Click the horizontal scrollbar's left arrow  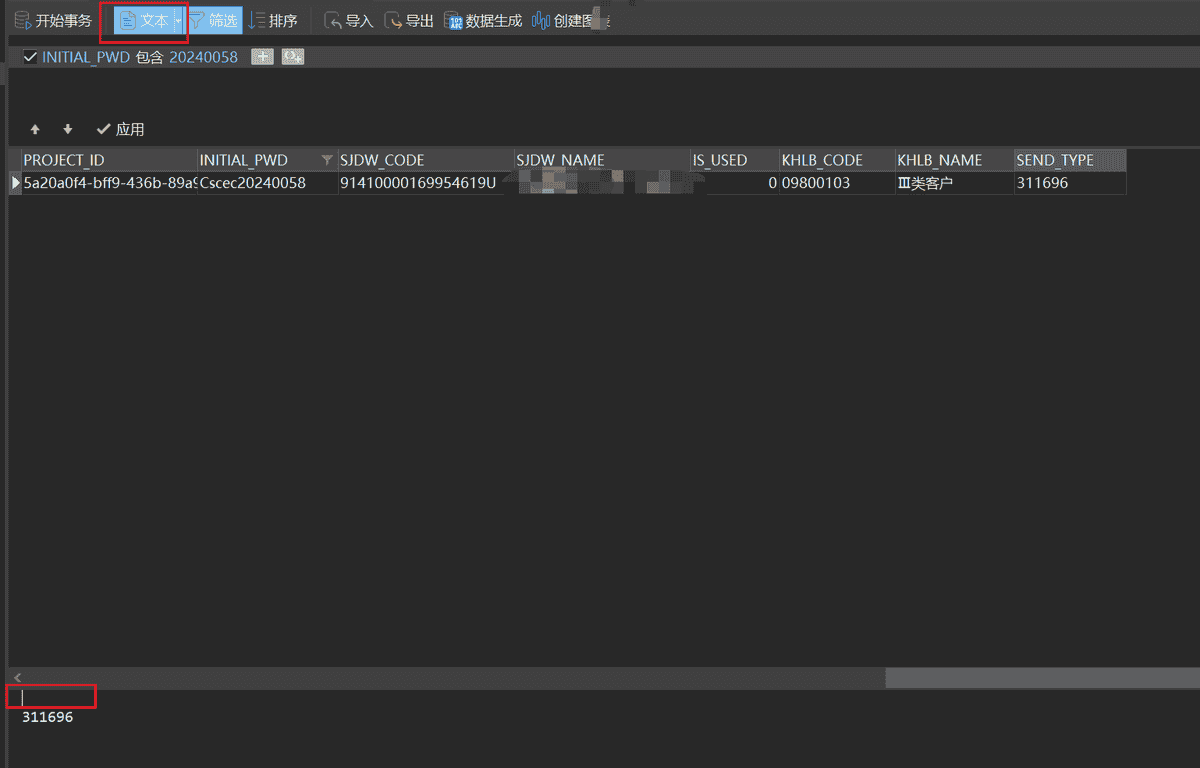pos(17,678)
